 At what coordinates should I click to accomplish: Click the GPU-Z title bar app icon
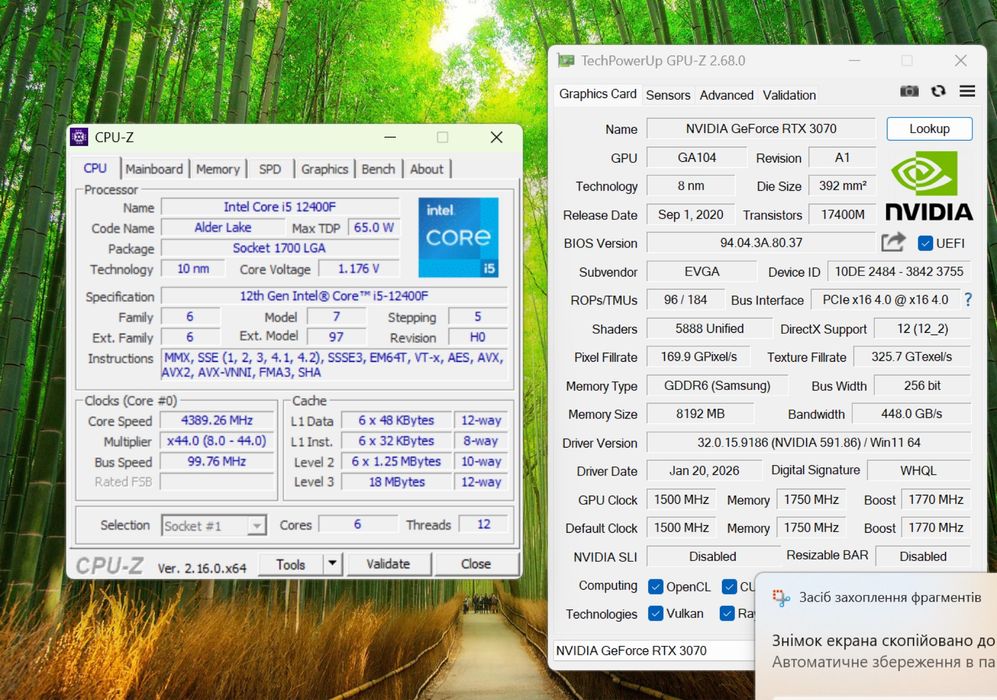click(x=565, y=61)
